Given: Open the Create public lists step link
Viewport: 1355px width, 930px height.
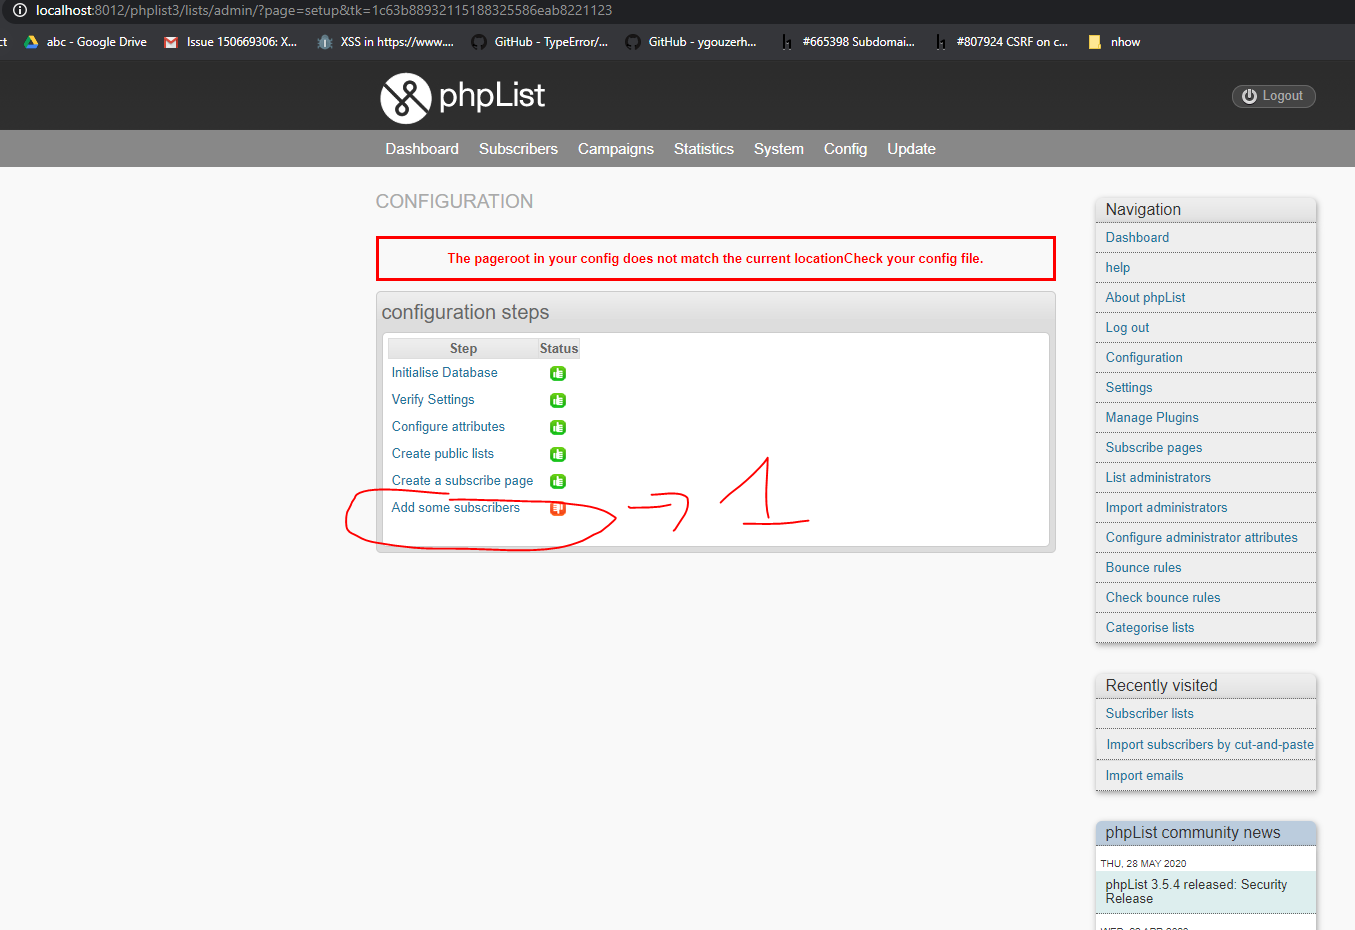Looking at the screenshot, I should tap(442, 454).
